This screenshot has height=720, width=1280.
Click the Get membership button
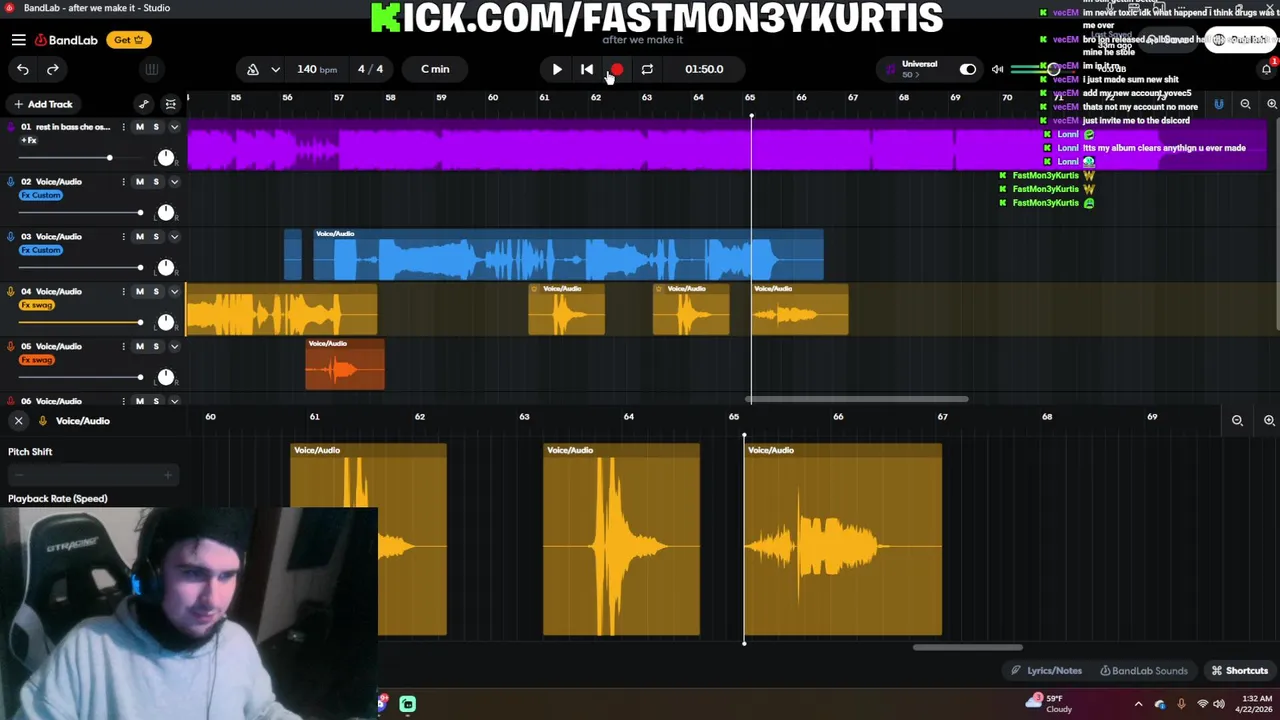point(129,40)
